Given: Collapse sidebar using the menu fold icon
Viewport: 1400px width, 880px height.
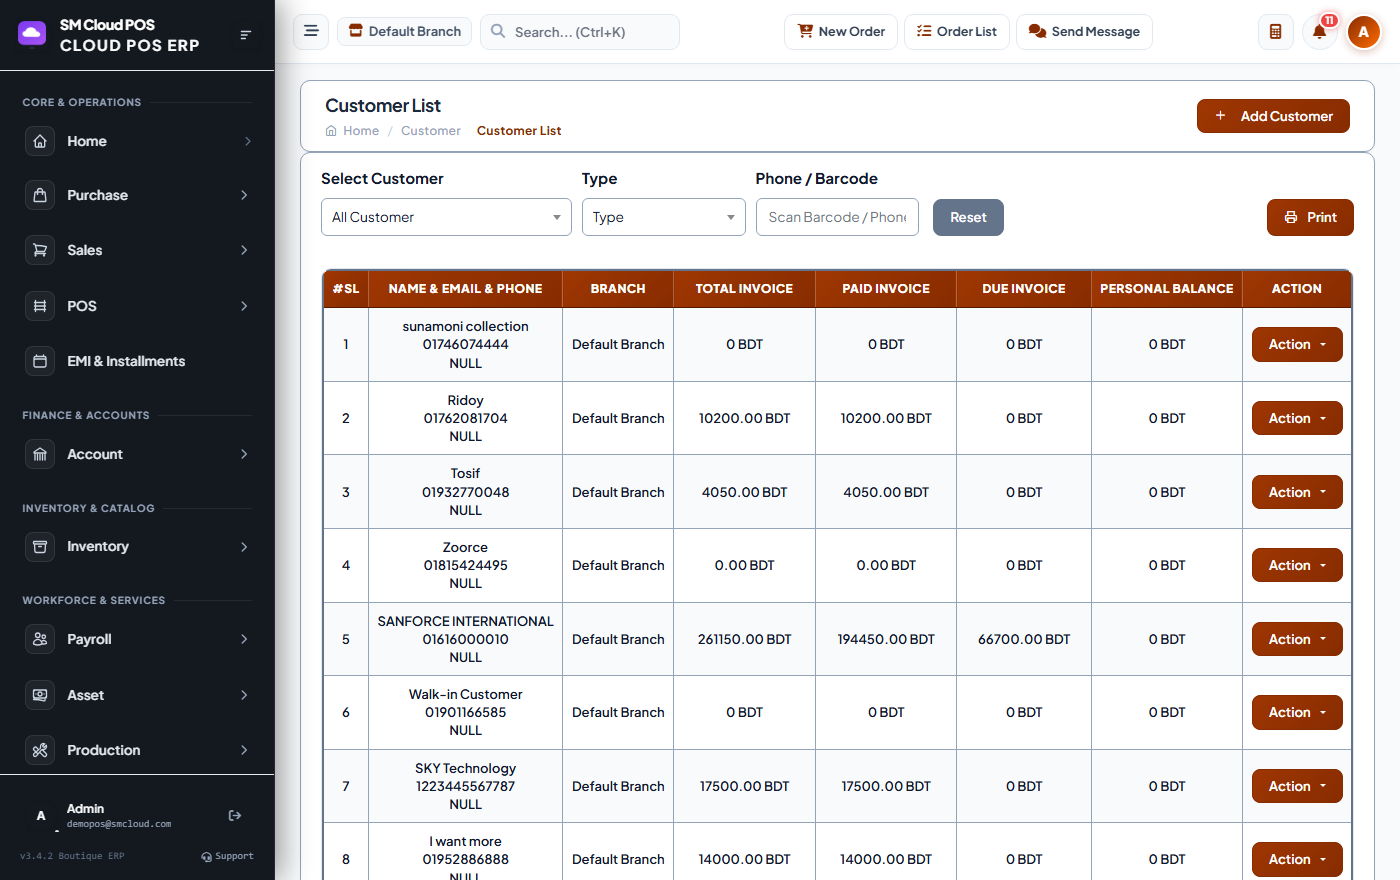Looking at the screenshot, I should coord(245,35).
